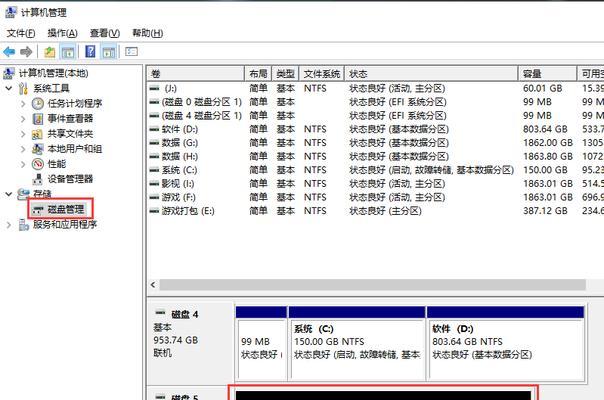This screenshot has width=604, height=400.
Task: Expand the 任务计划程序 node
Action: pyautogui.click(x=23, y=104)
